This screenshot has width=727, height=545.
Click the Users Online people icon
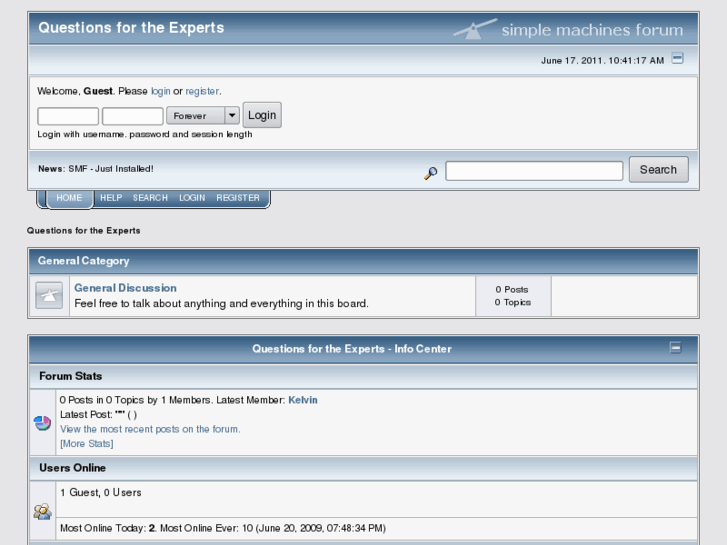(x=42, y=511)
